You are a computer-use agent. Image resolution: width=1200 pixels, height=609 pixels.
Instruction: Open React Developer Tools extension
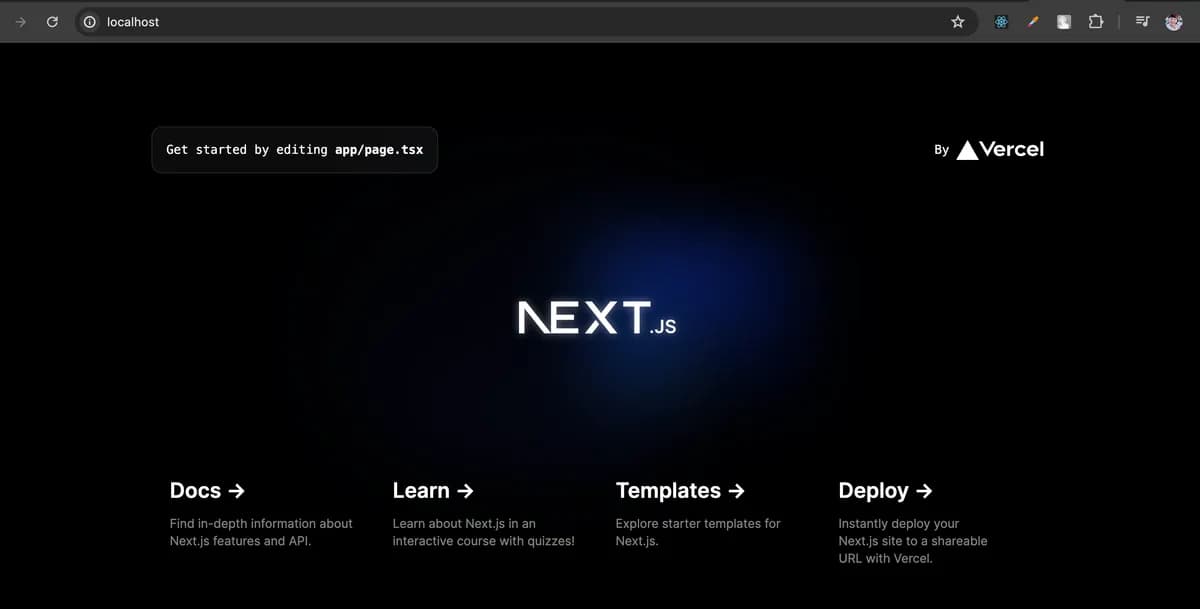(x=1001, y=22)
